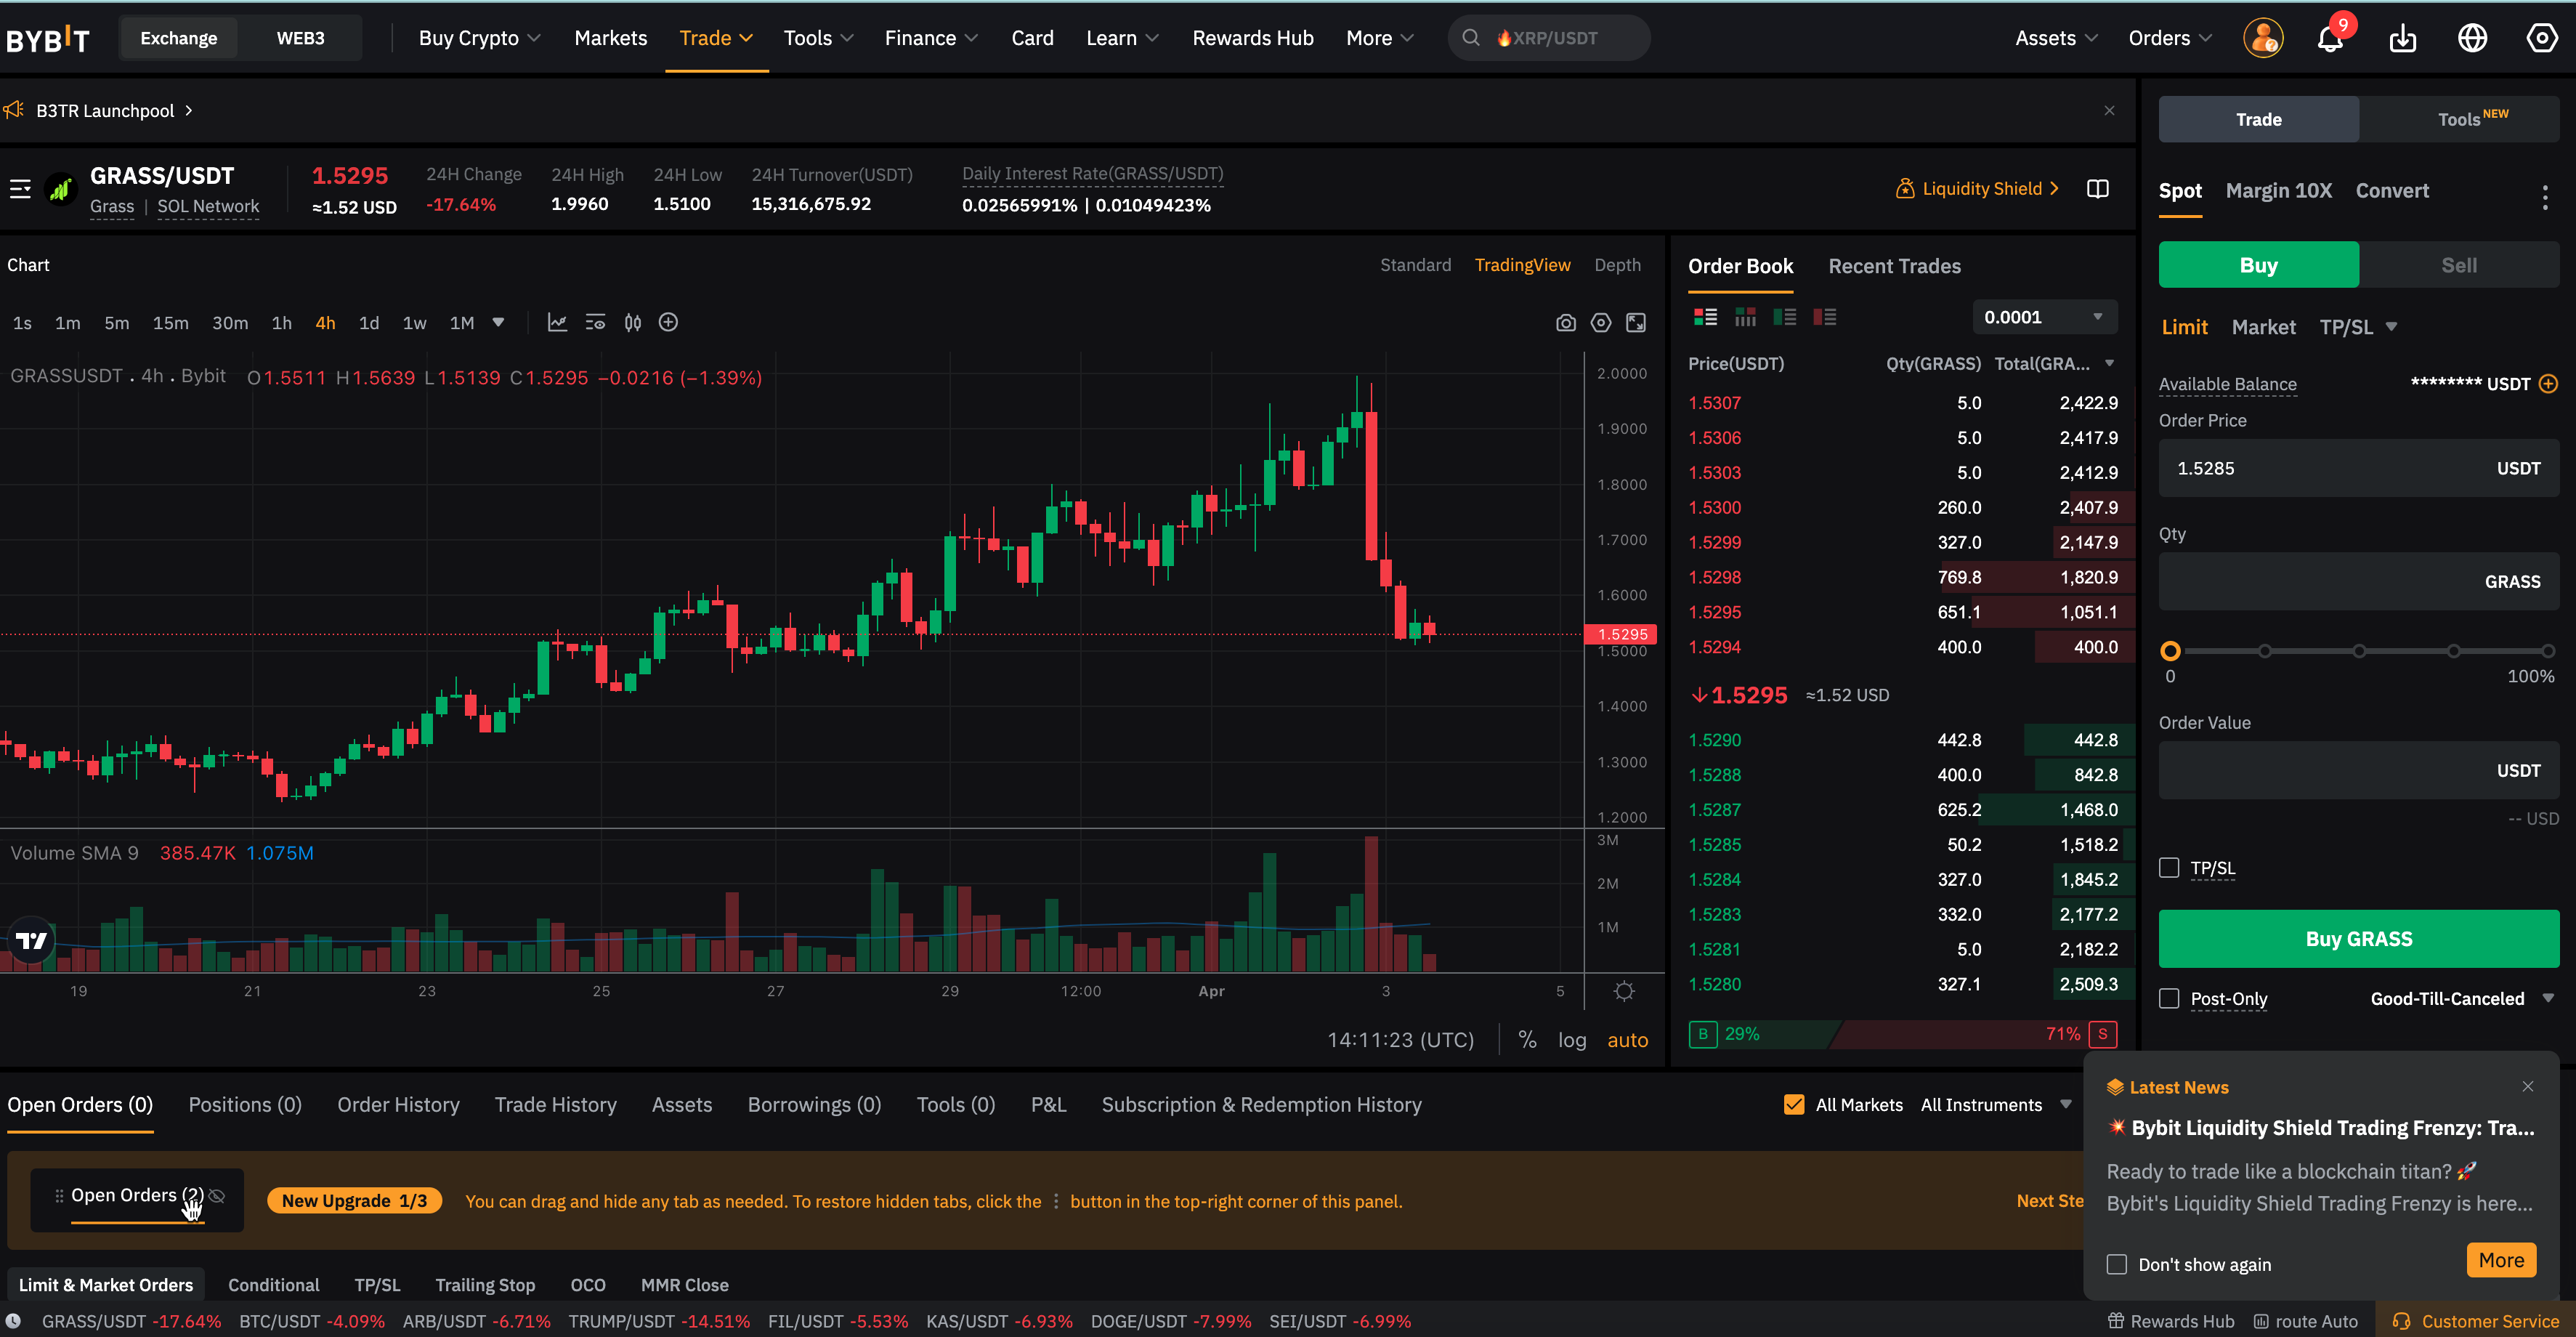Image resolution: width=2576 pixels, height=1337 pixels.
Task: Open the chart indicators icon
Action: [557, 323]
